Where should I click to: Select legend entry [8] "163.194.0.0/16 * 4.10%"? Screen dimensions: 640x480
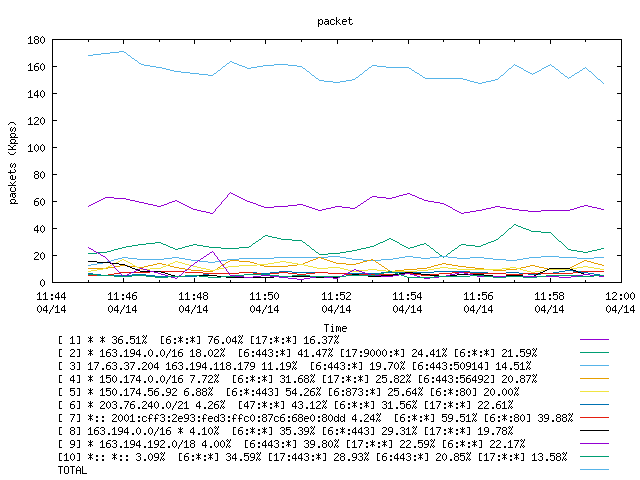tap(286, 431)
